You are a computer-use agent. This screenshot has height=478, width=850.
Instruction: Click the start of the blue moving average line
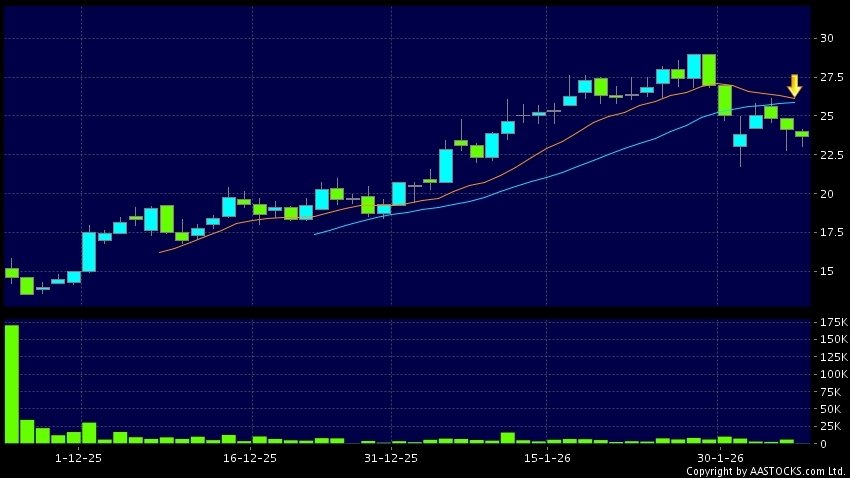315,234
